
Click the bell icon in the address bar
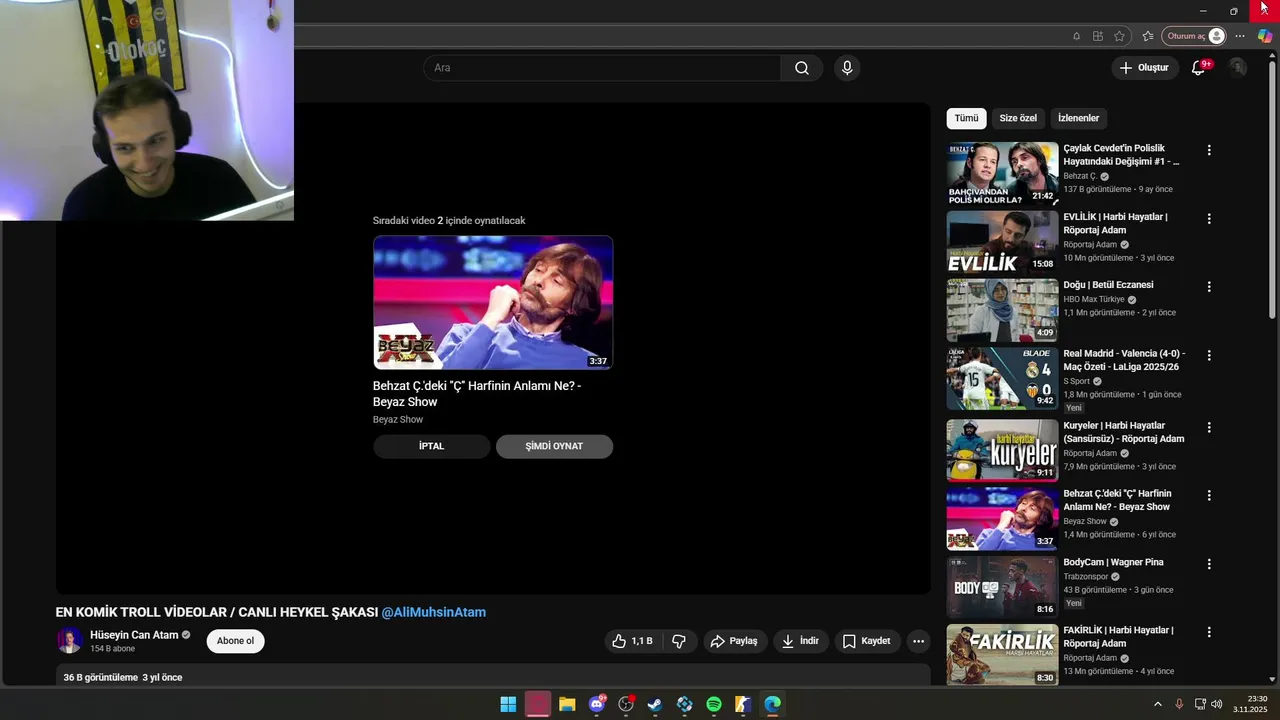pos(1076,36)
